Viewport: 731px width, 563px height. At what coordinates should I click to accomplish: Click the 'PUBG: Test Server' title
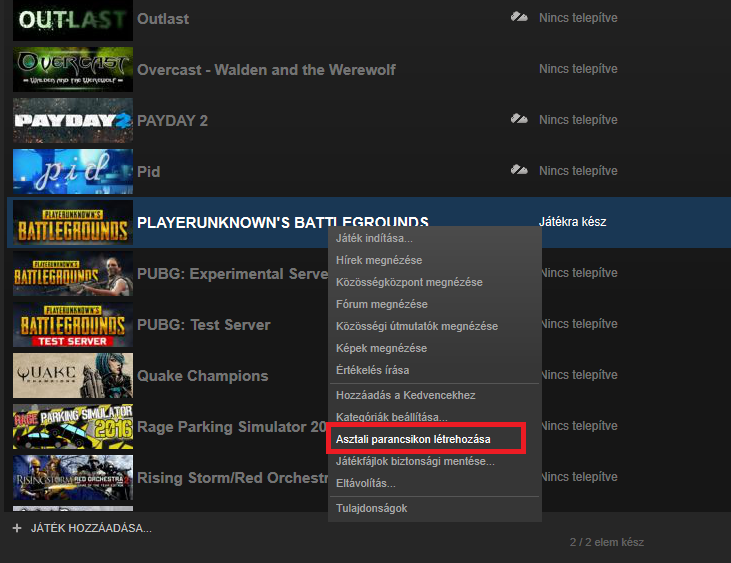pos(204,325)
